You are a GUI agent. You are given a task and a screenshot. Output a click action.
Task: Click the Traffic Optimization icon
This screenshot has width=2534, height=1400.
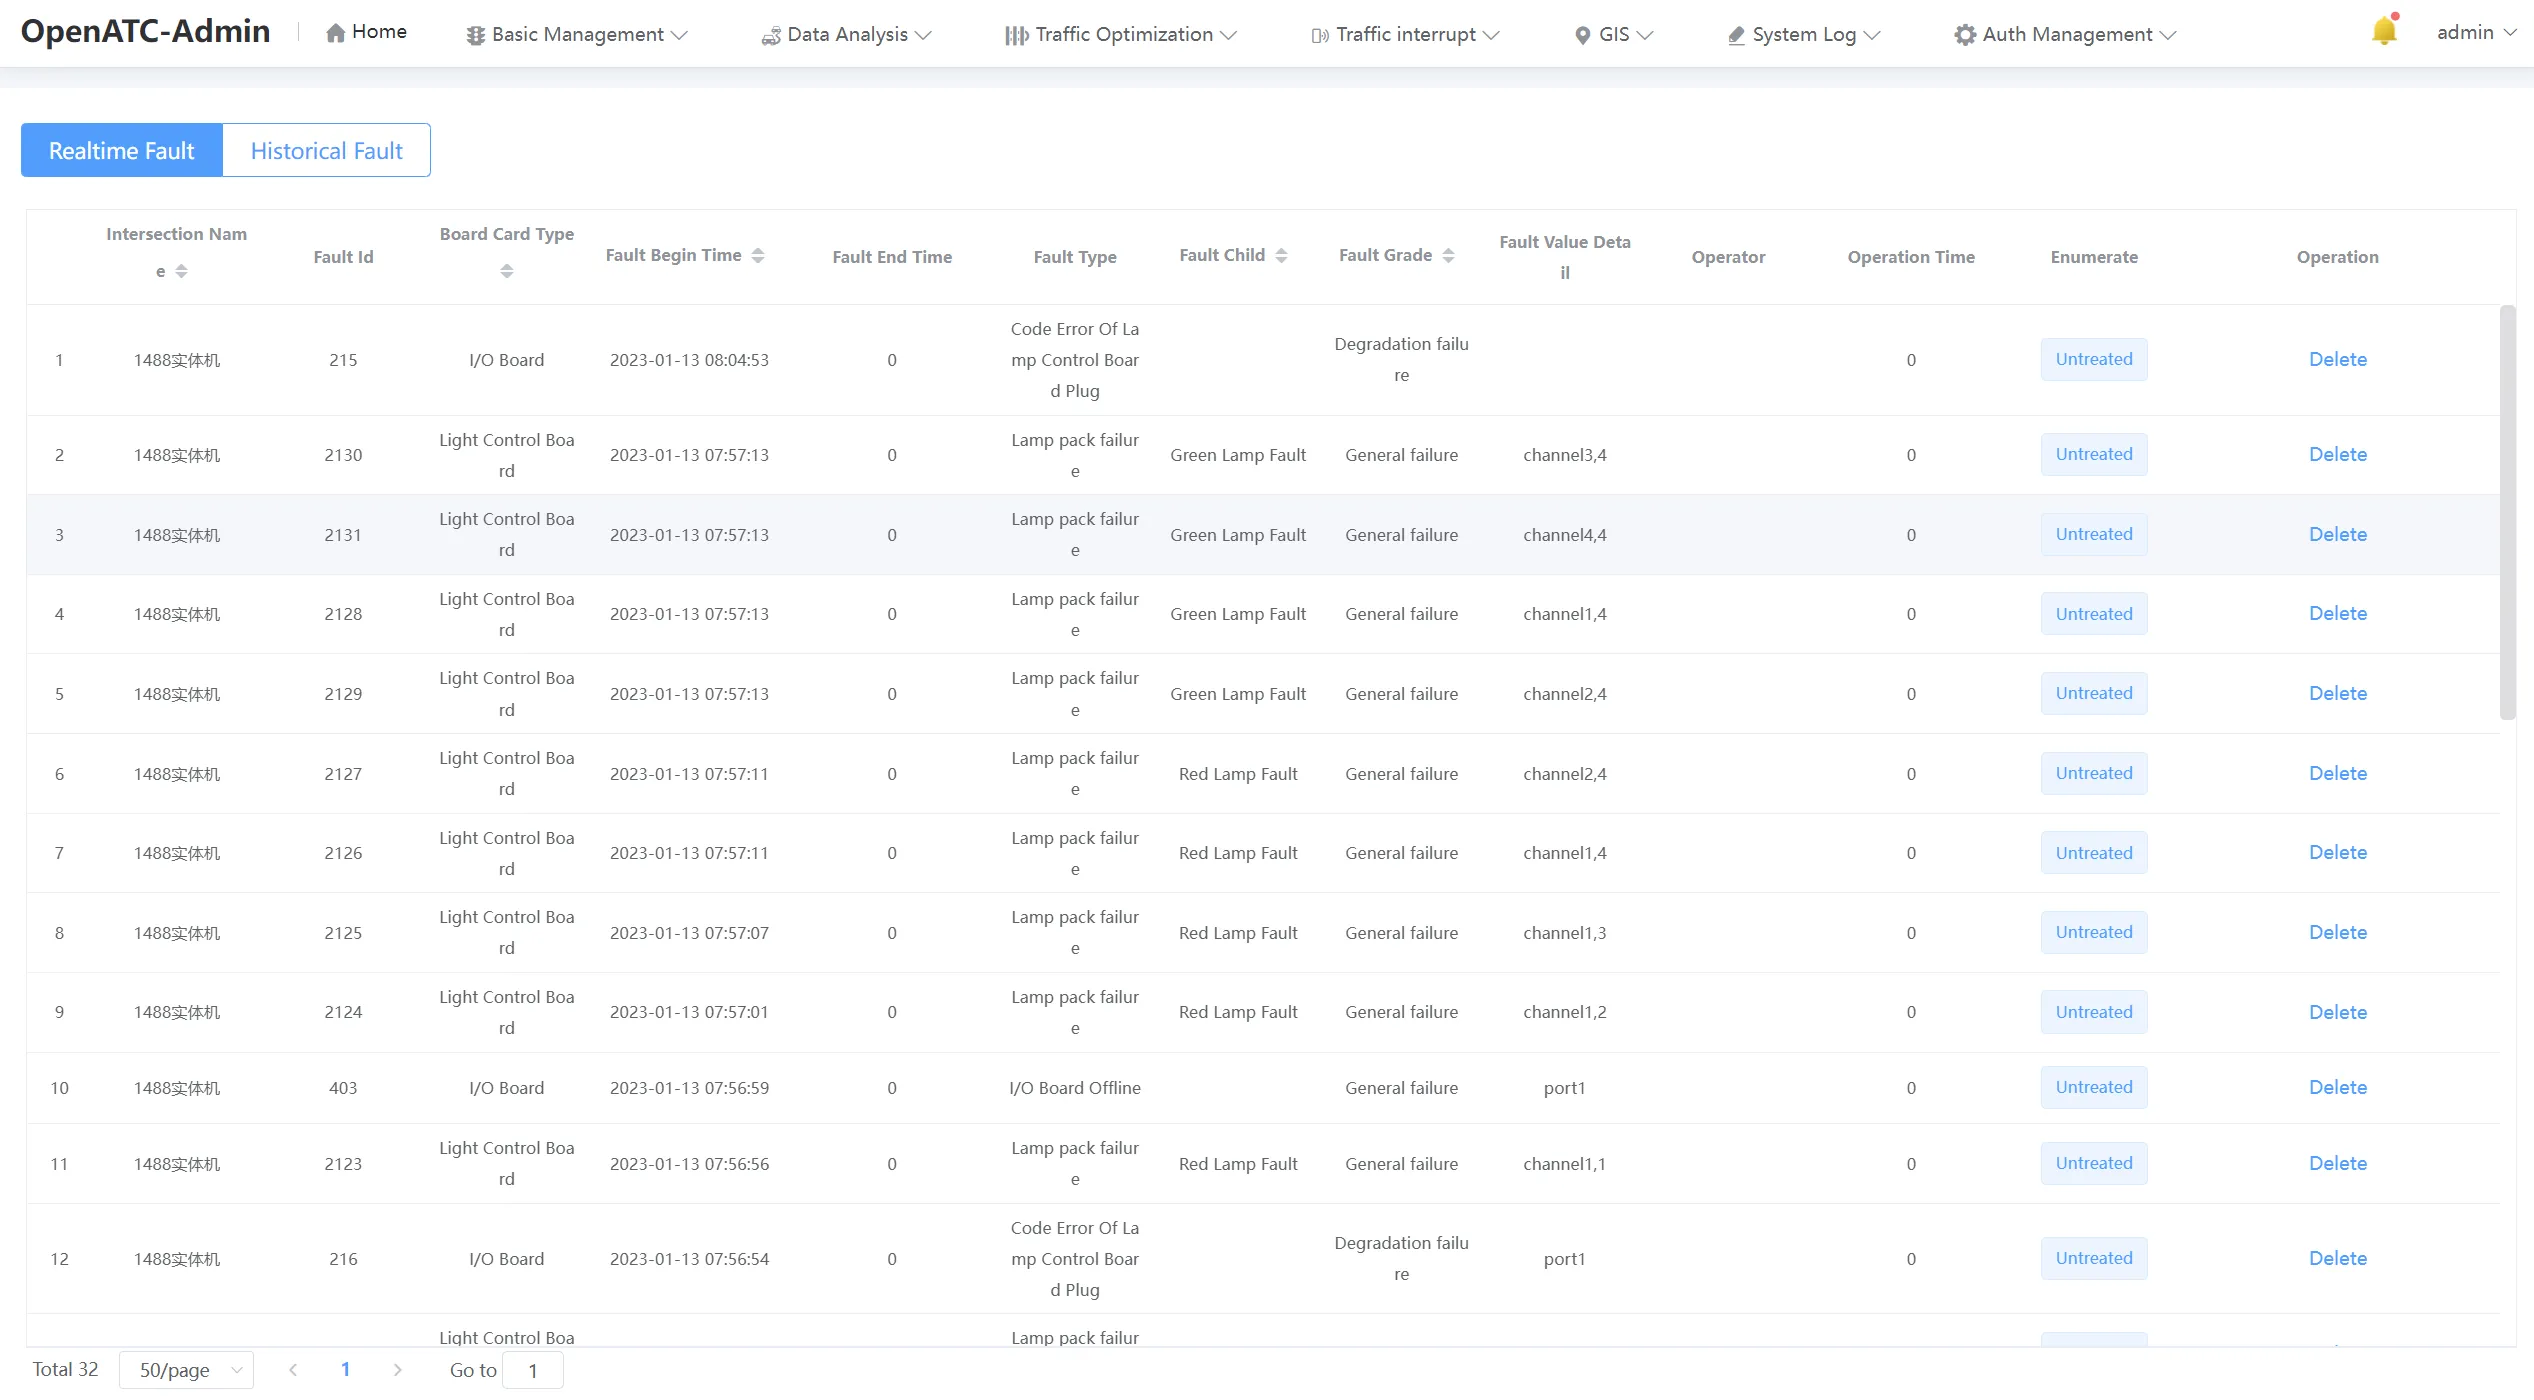click(x=1016, y=35)
